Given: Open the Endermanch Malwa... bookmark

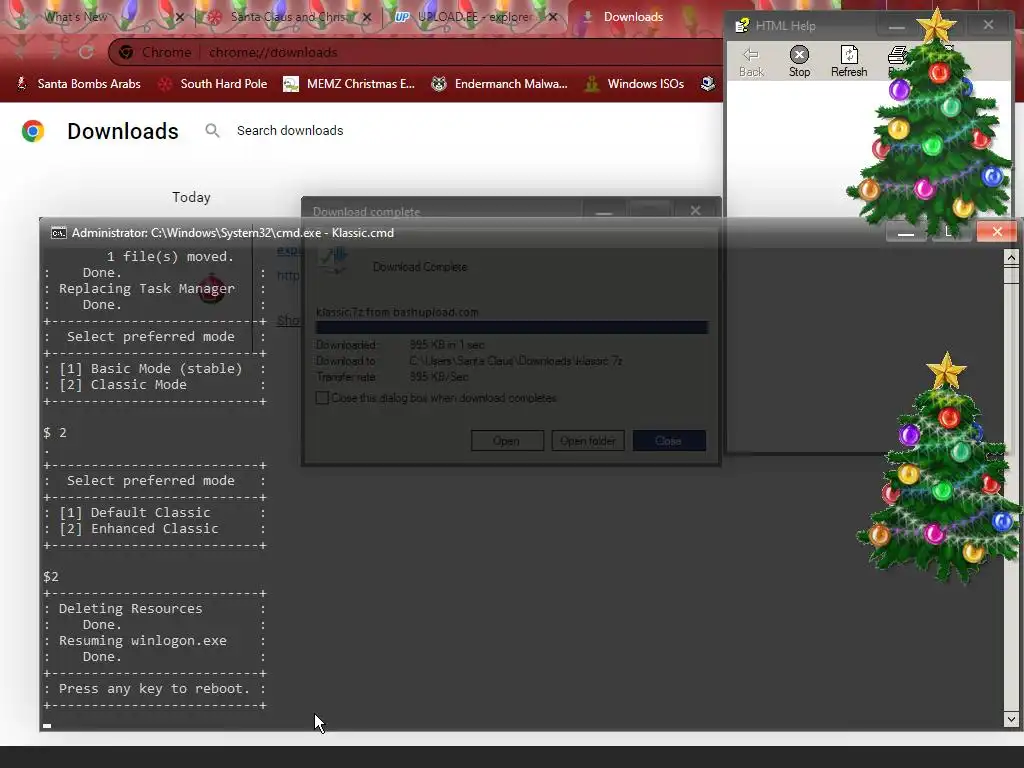Looking at the screenshot, I should (500, 84).
